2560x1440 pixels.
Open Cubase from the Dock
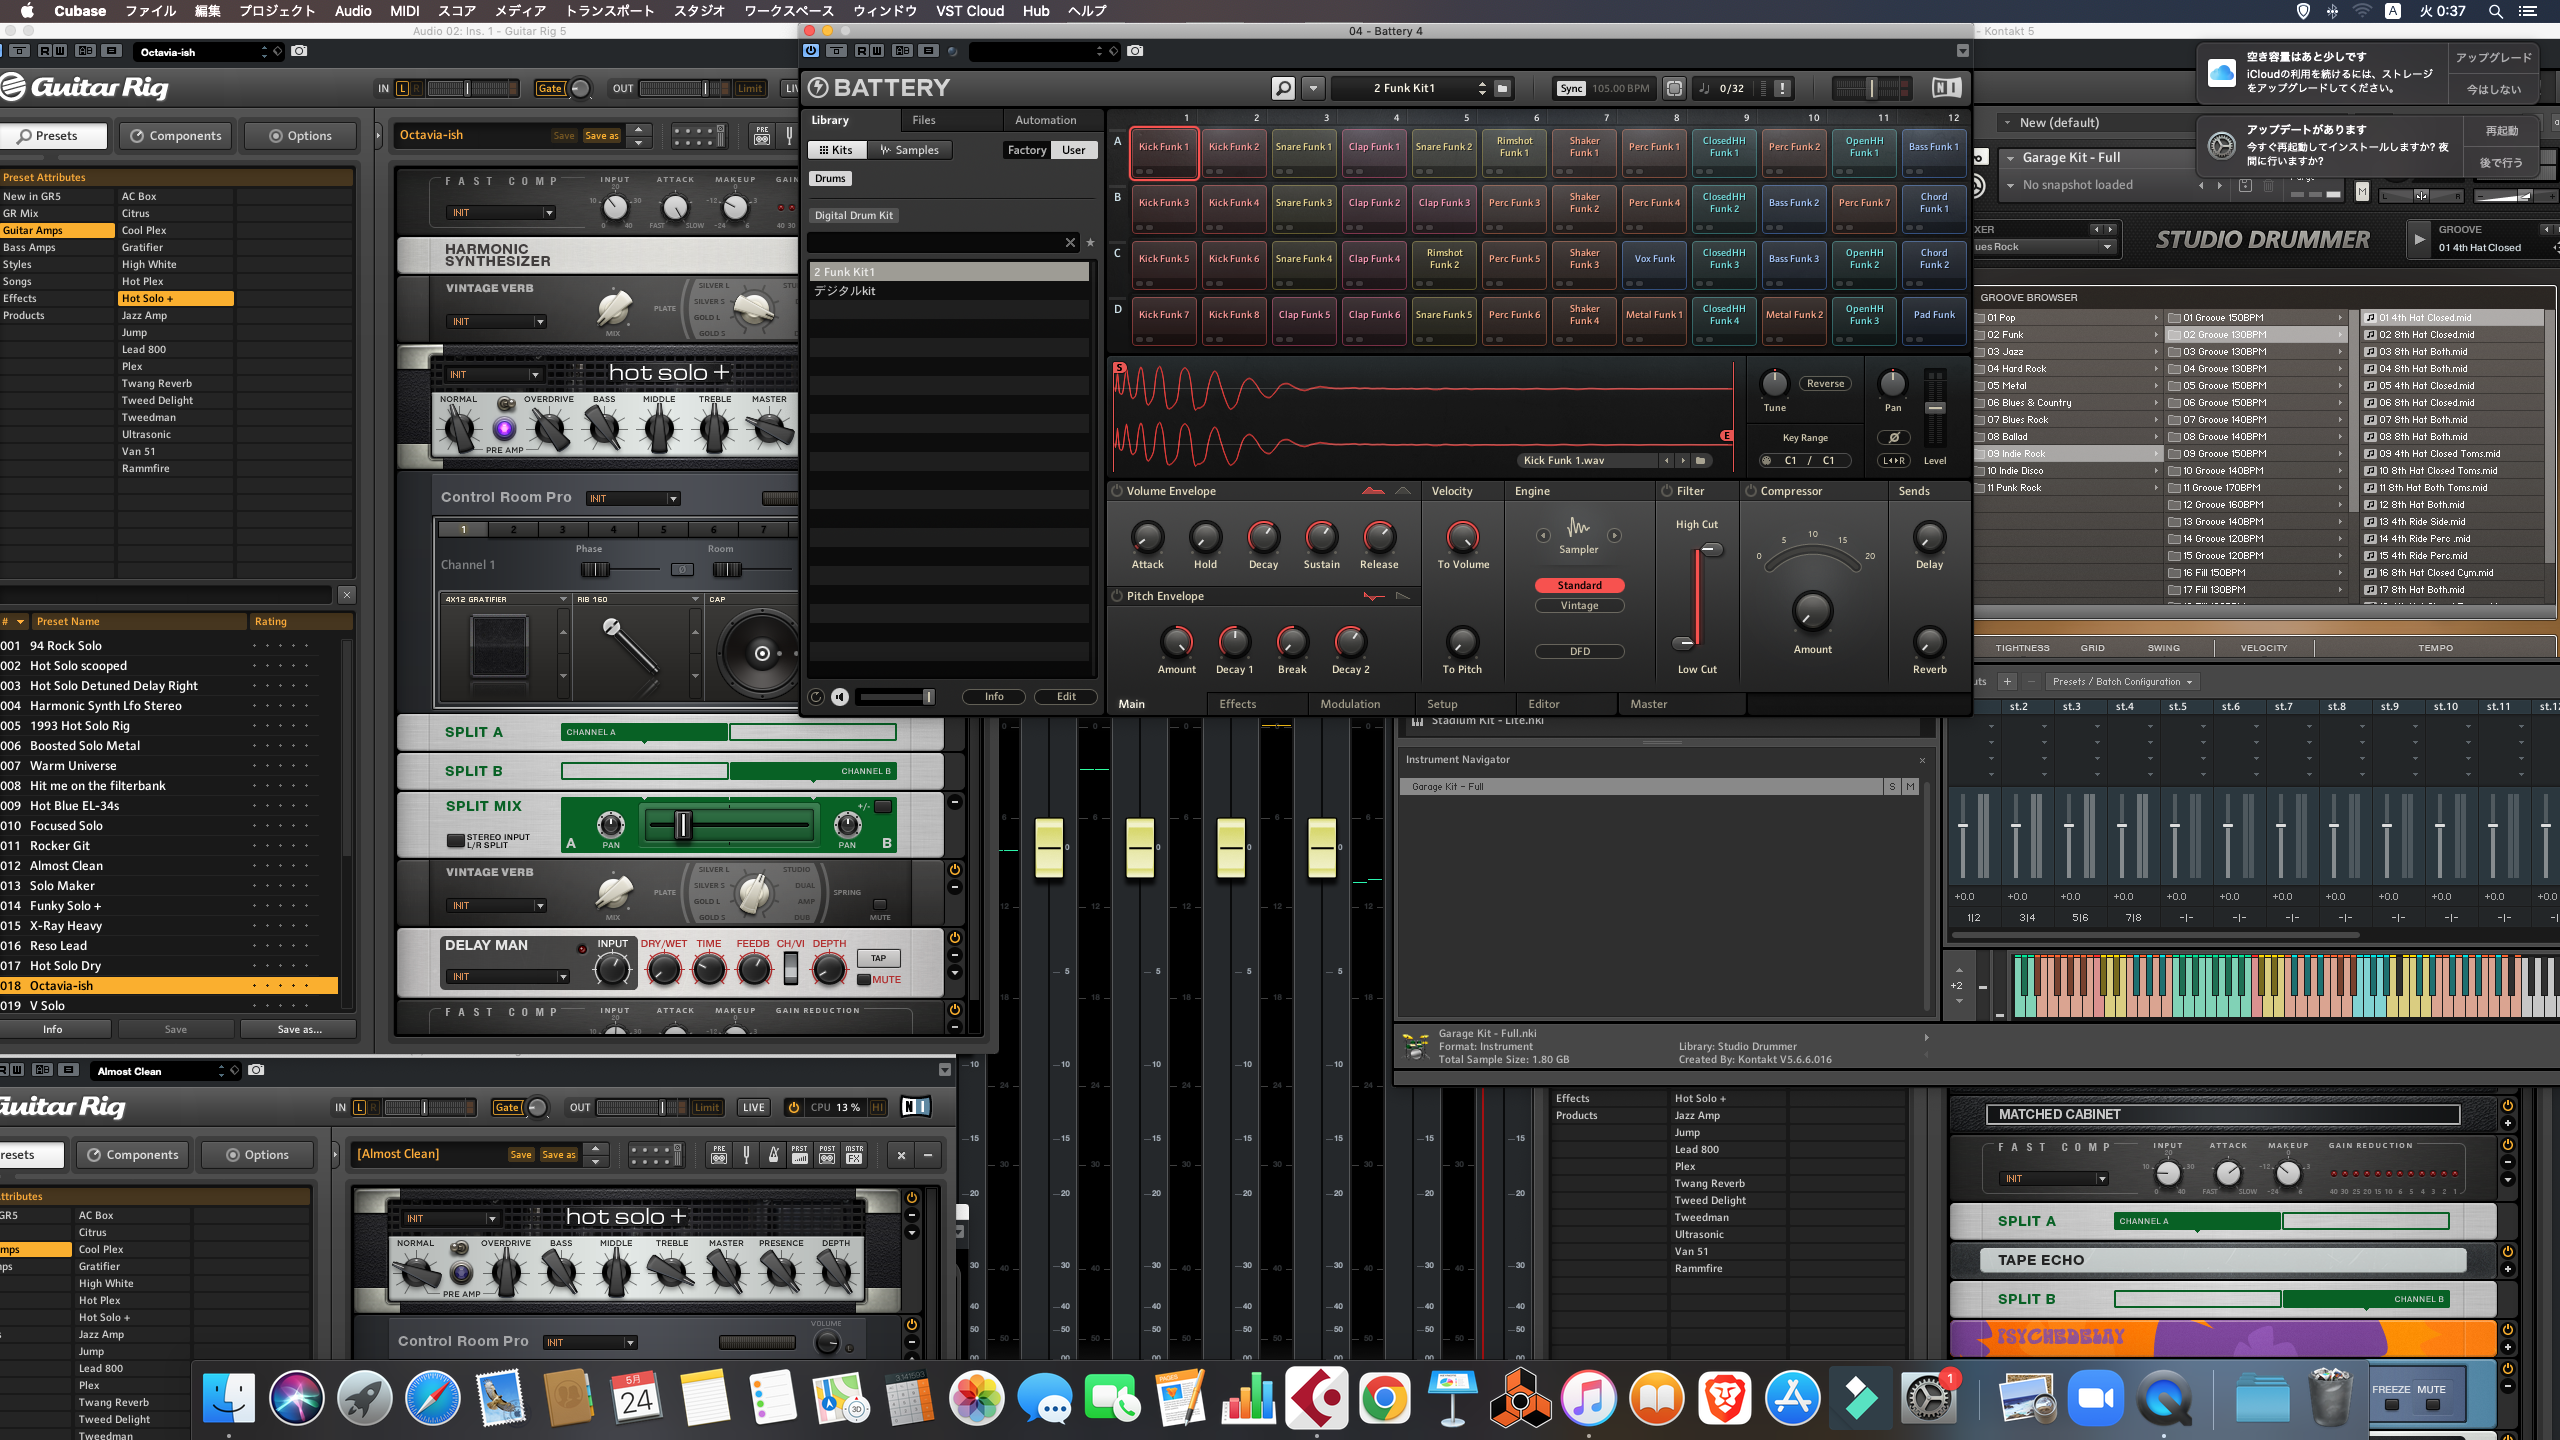[x=1316, y=1398]
